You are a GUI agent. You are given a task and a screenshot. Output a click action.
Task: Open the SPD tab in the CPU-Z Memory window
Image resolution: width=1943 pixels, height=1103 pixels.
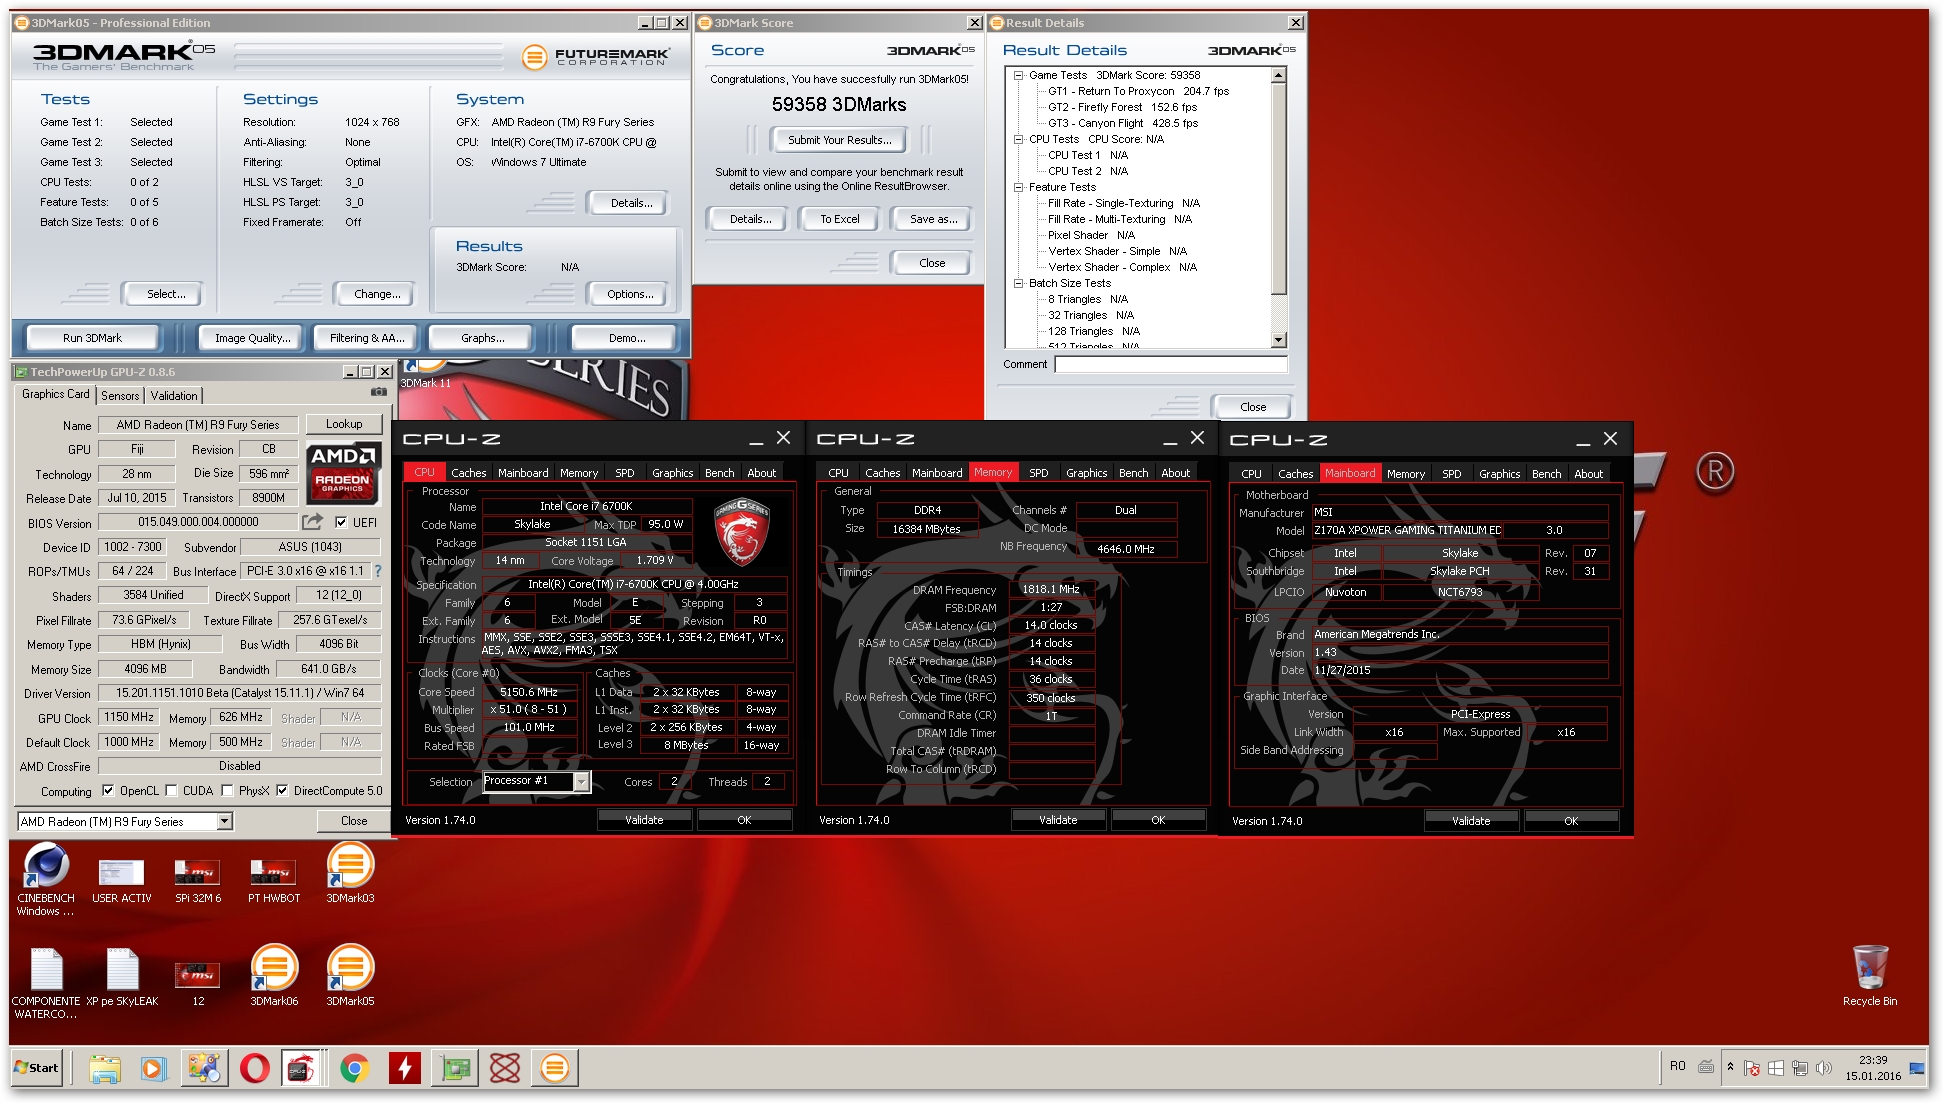tap(1039, 473)
